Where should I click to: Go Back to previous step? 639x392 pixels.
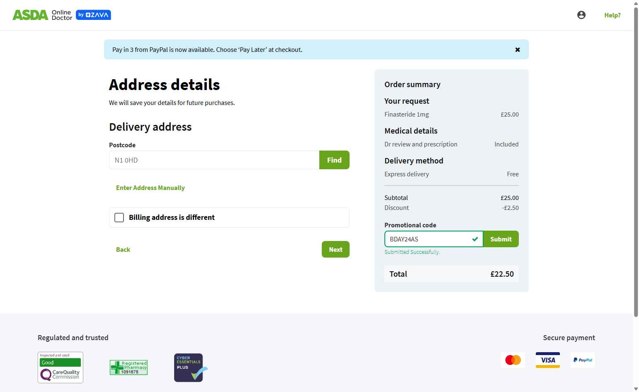pyautogui.click(x=123, y=249)
